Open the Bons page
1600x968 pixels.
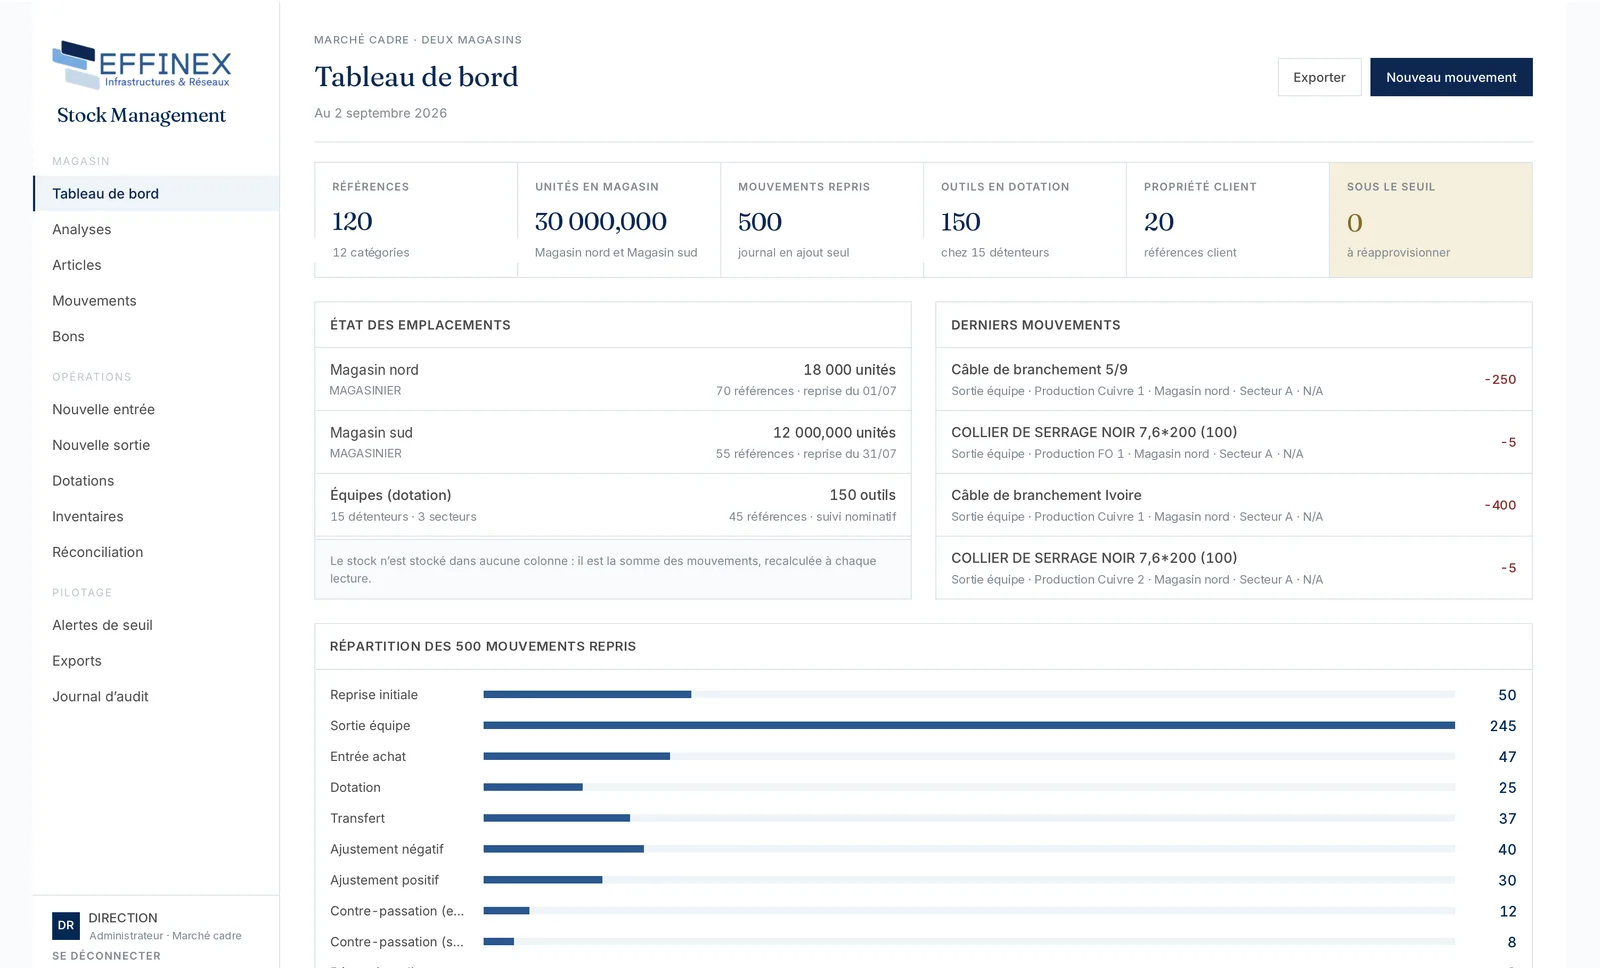point(156,337)
